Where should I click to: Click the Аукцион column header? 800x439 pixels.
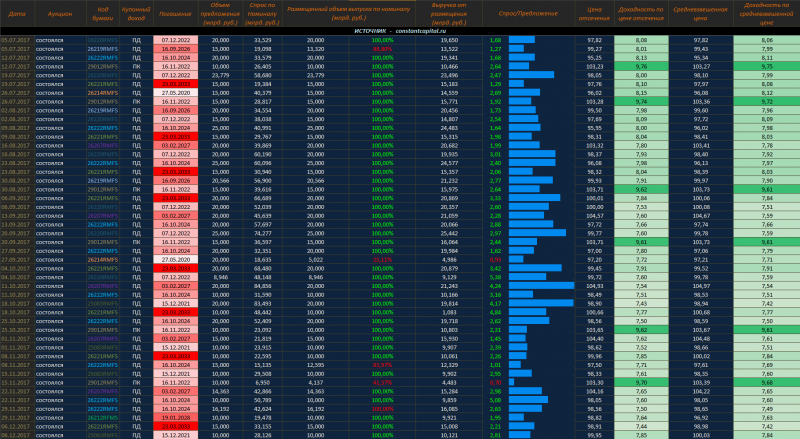(59, 14)
